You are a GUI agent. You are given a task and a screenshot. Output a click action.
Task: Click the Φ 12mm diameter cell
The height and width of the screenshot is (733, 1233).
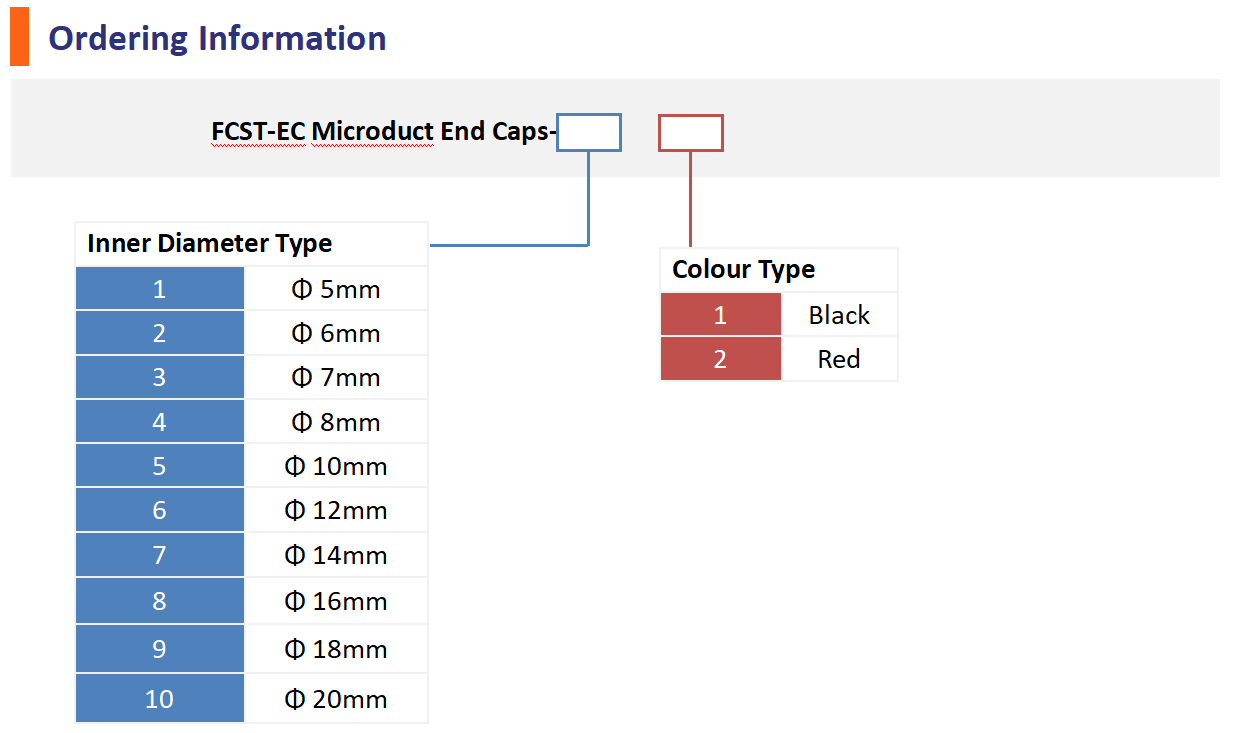[336, 510]
